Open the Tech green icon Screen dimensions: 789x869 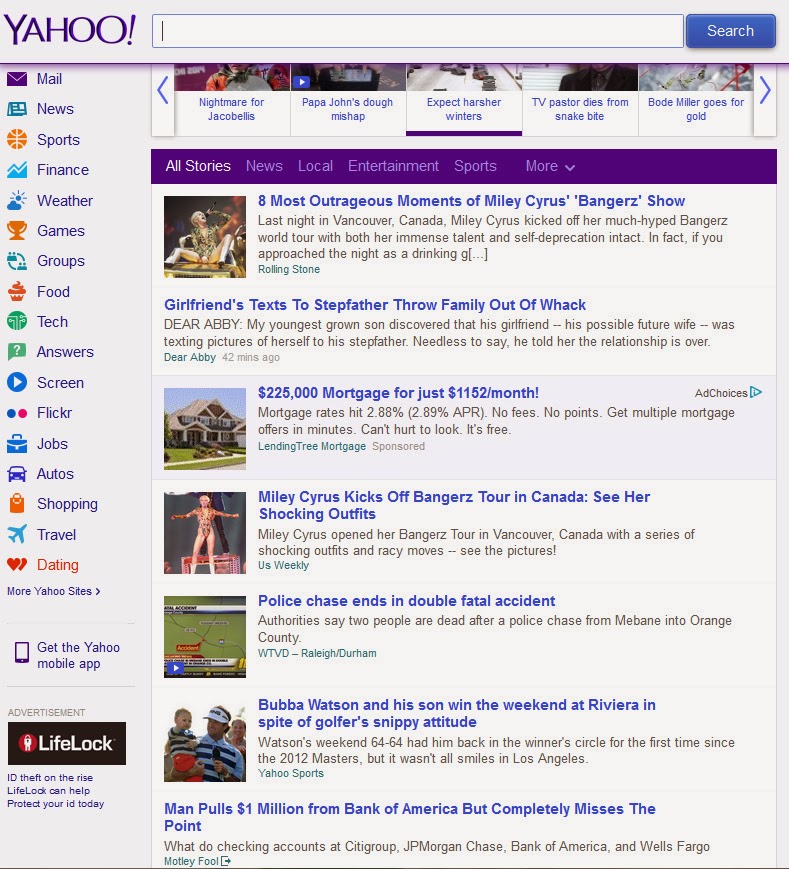[17, 321]
